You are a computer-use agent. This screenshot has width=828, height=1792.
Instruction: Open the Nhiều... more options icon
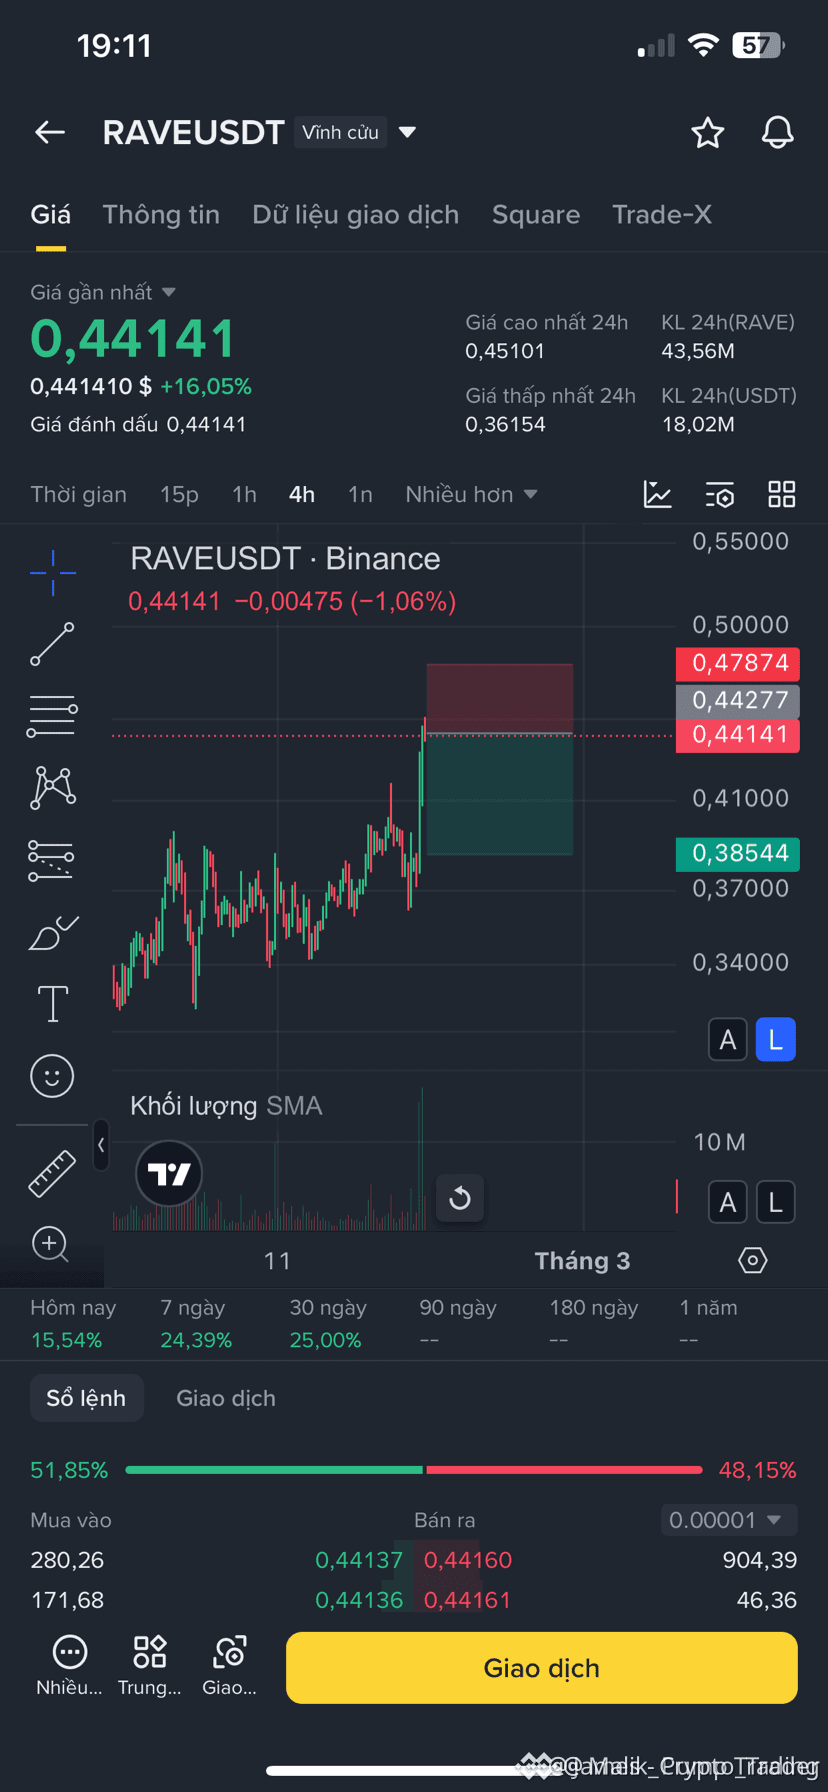(69, 1666)
